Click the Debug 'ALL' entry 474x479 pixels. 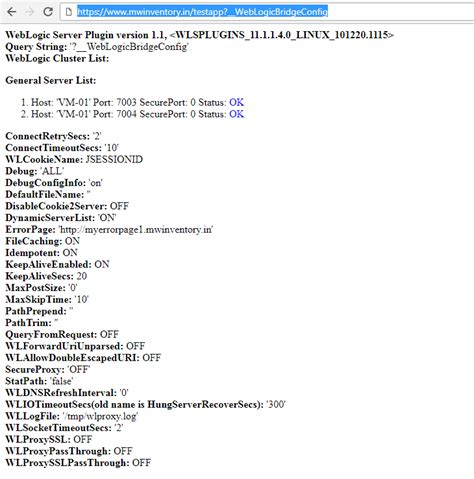point(35,171)
